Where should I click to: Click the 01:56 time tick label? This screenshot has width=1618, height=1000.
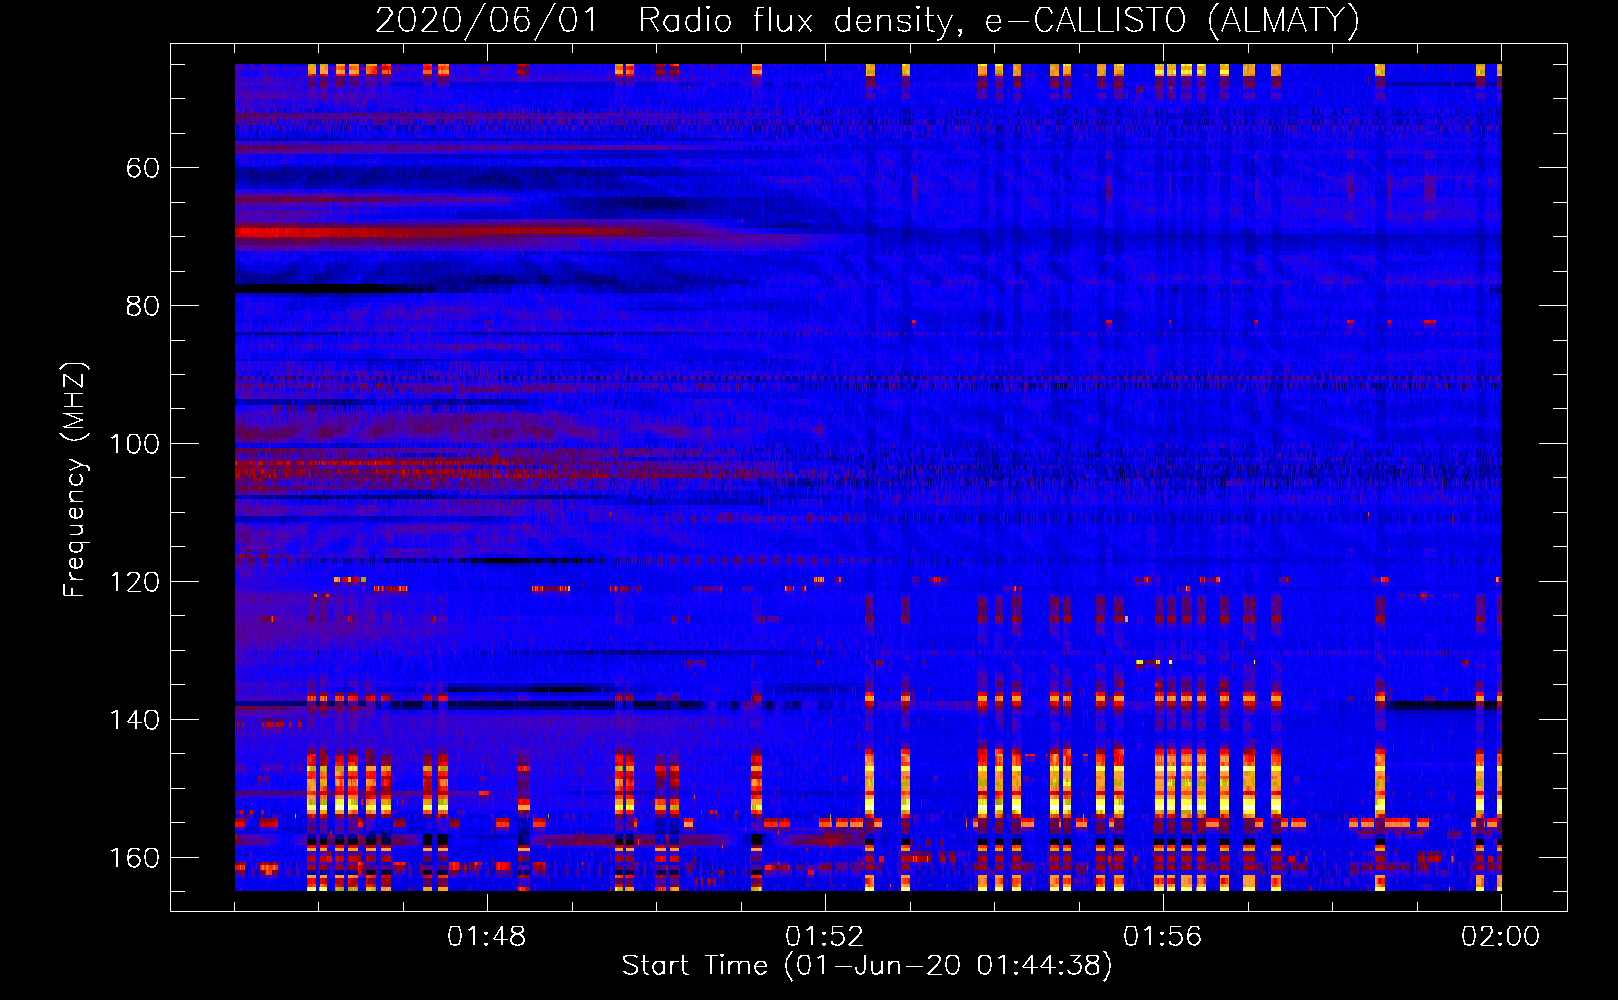point(1163,937)
